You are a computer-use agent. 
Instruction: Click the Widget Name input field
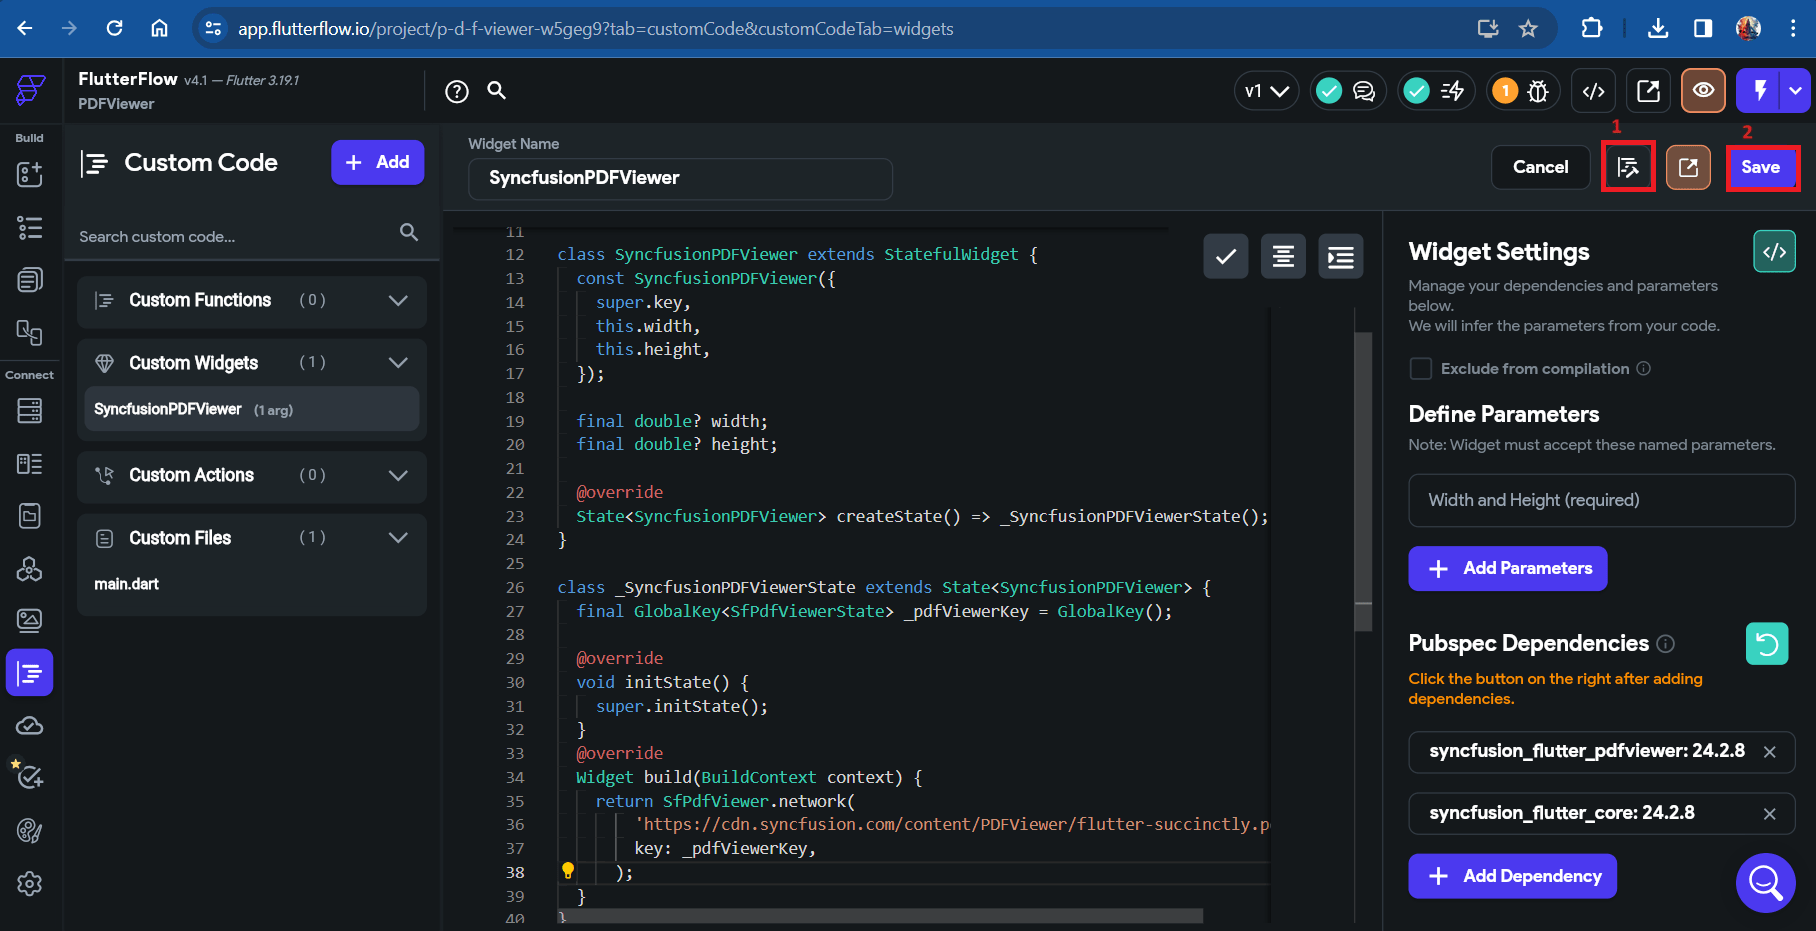click(x=680, y=178)
